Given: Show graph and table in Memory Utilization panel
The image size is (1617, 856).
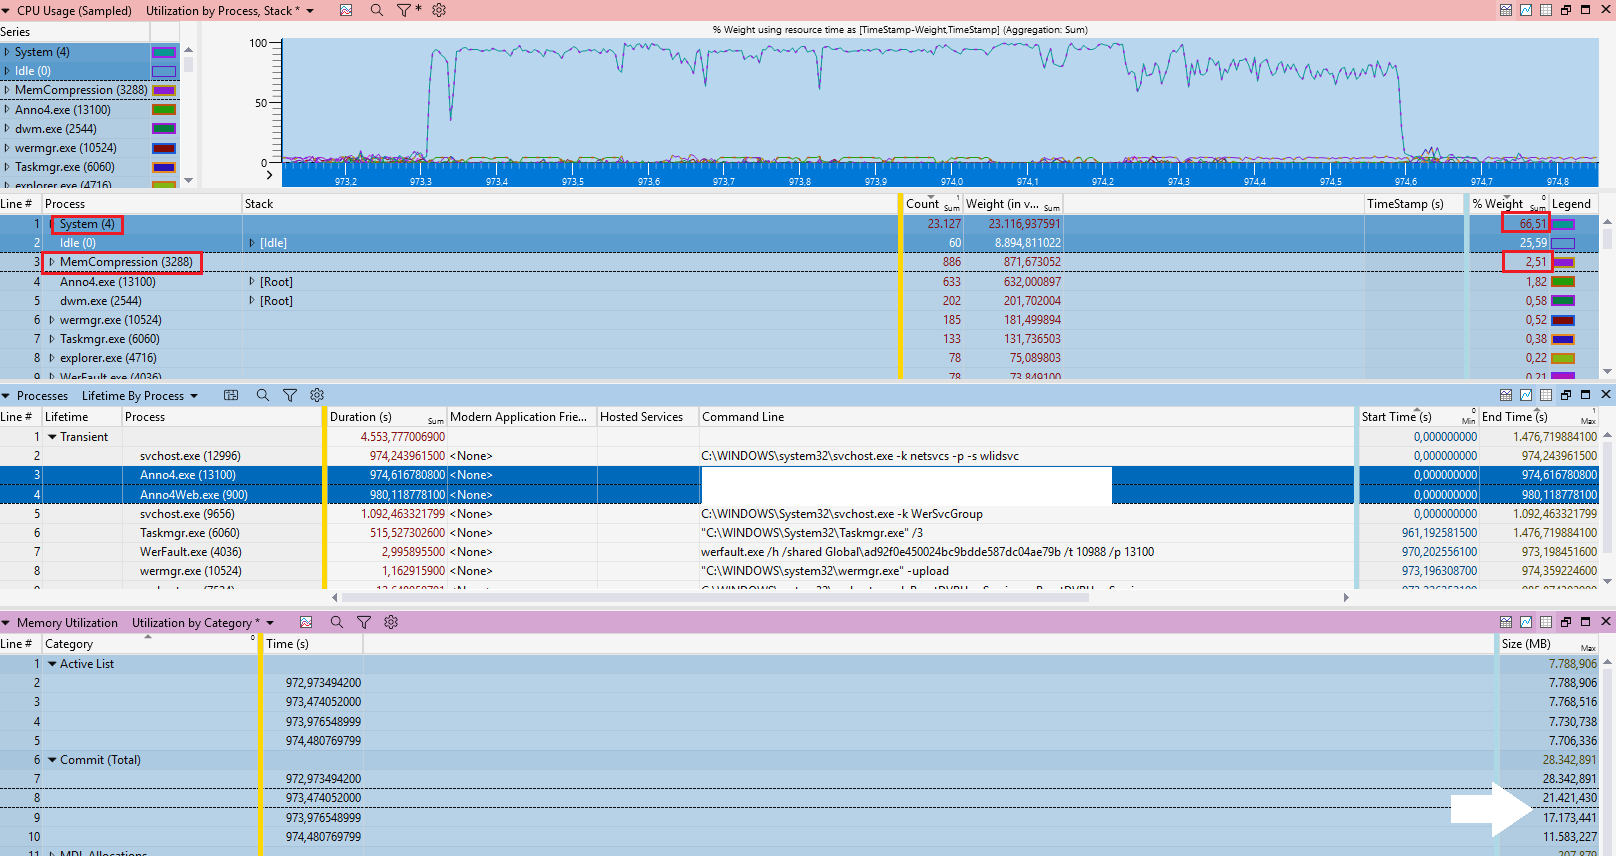Looking at the screenshot, I should [1506, 621].
